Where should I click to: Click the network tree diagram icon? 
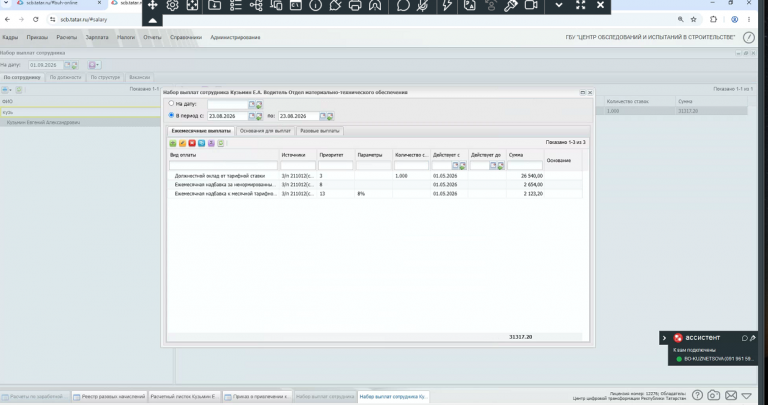(256, 6)
